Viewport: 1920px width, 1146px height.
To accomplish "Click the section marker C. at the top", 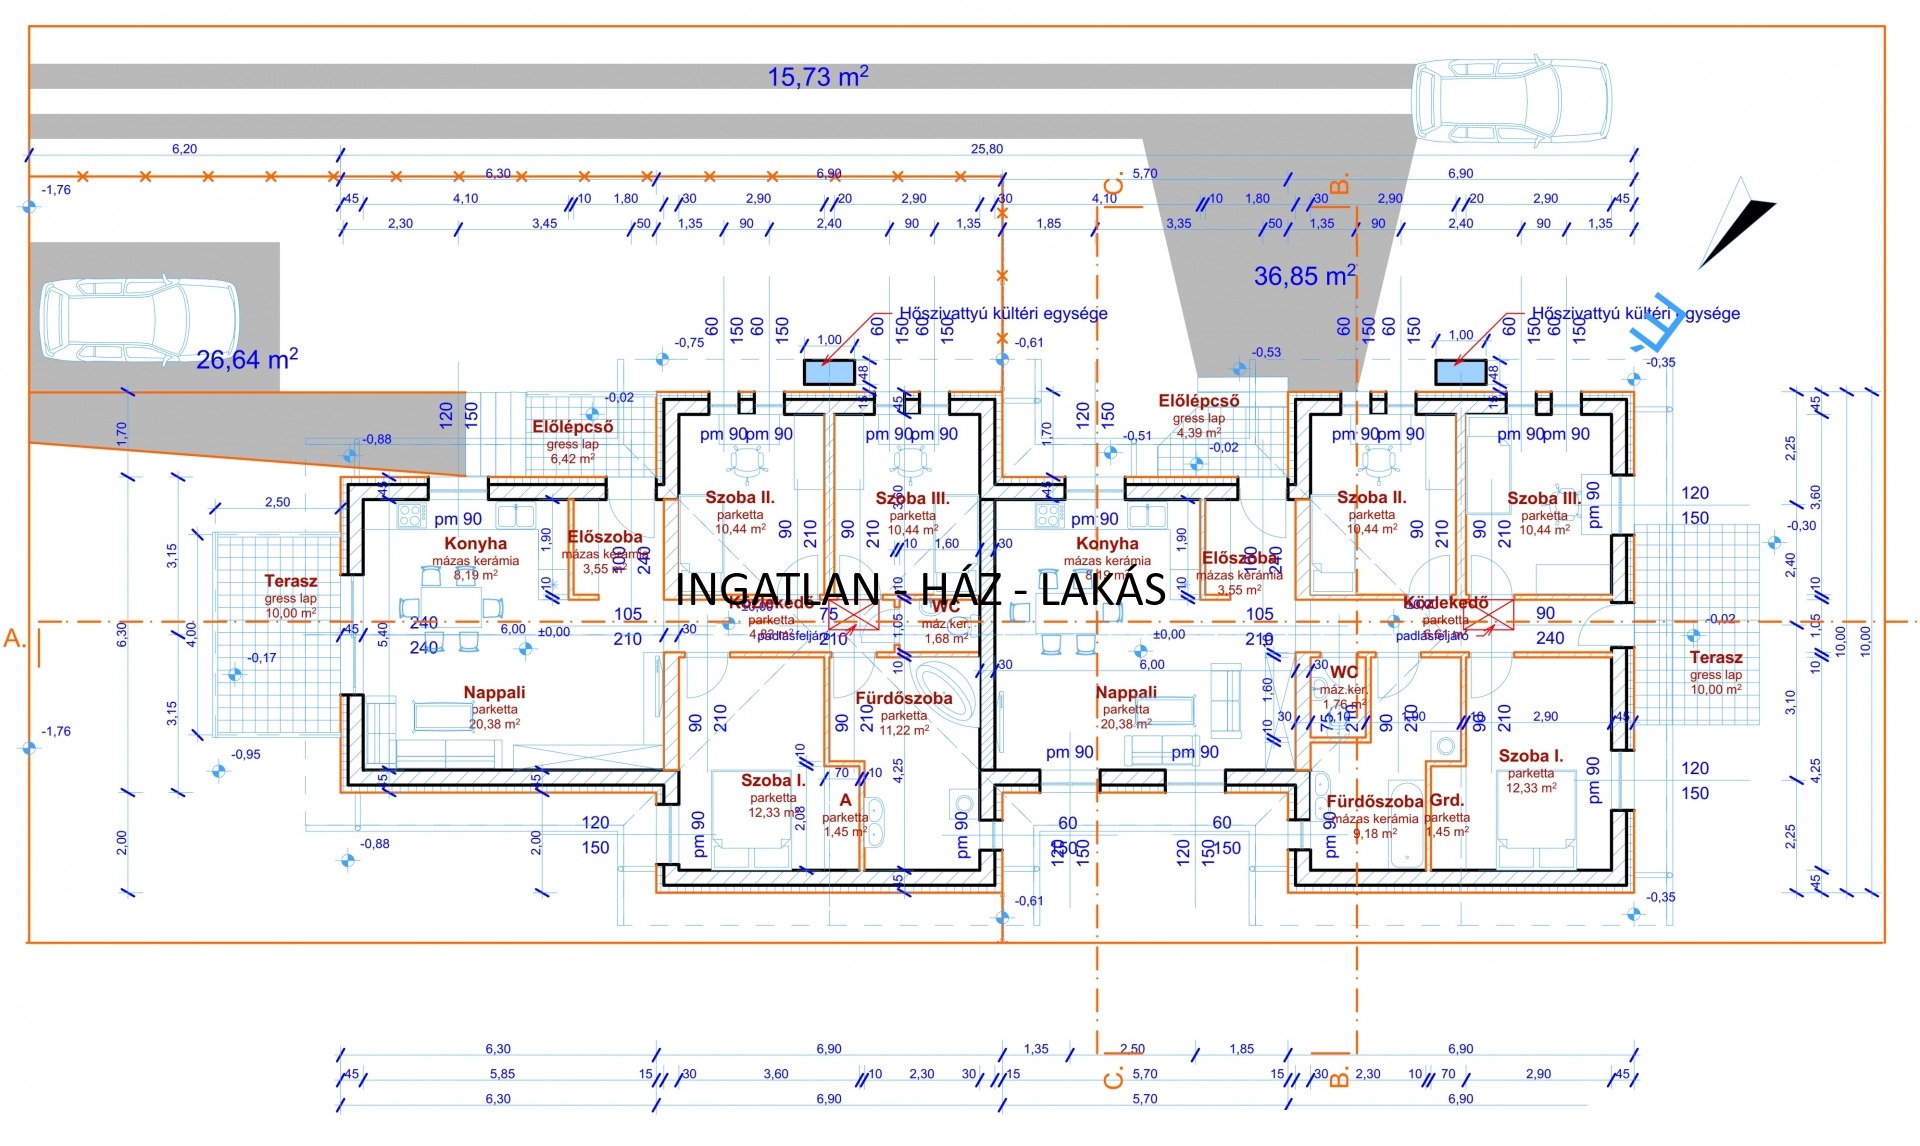I will pos(1114,184).
